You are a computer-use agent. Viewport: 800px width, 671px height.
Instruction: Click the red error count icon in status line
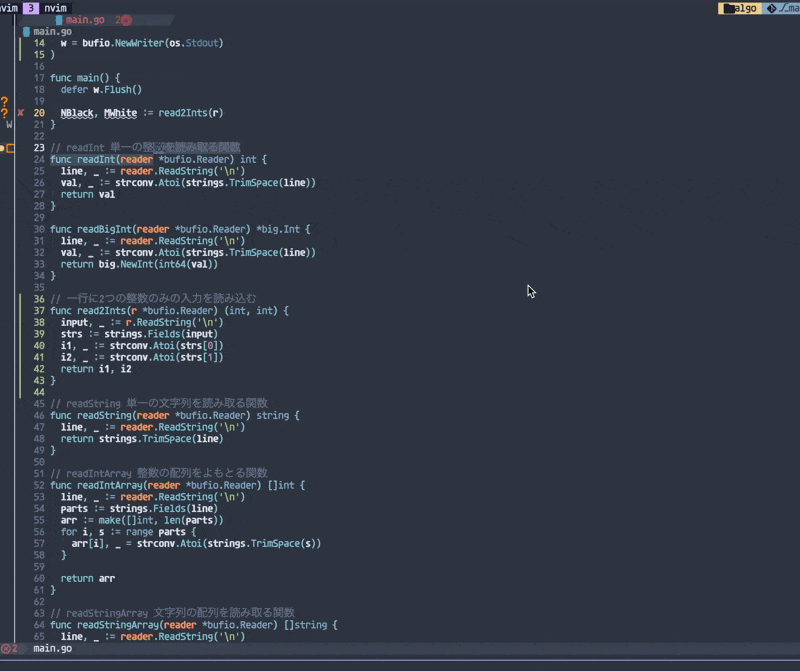click(x=6, y=649)
